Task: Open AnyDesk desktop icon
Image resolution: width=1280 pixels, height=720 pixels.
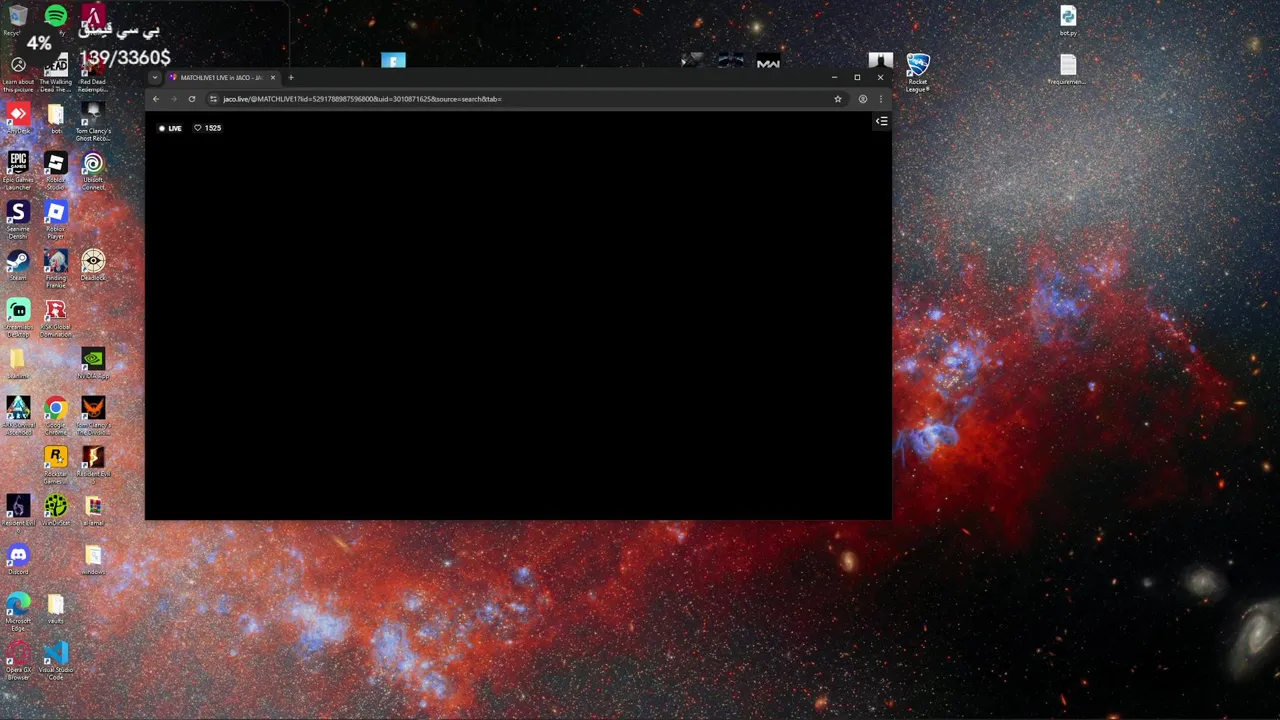Action: coord(18,118)
